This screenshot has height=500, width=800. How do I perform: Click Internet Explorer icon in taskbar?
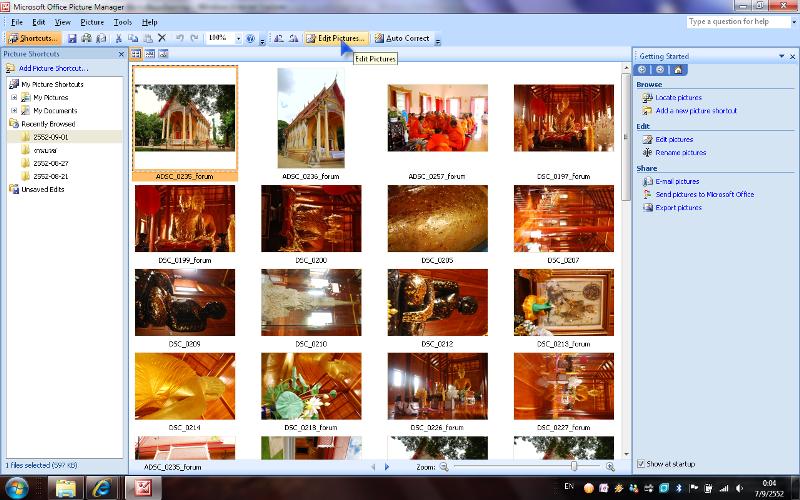tap(102, 488)
